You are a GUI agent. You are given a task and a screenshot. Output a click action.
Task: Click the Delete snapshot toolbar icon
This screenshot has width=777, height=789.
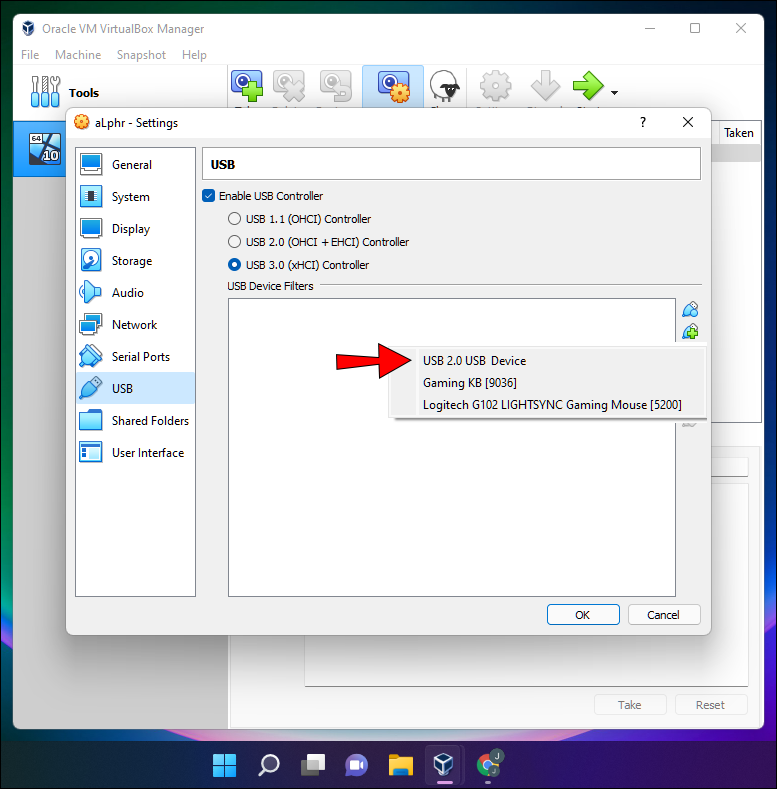point(289,86)
